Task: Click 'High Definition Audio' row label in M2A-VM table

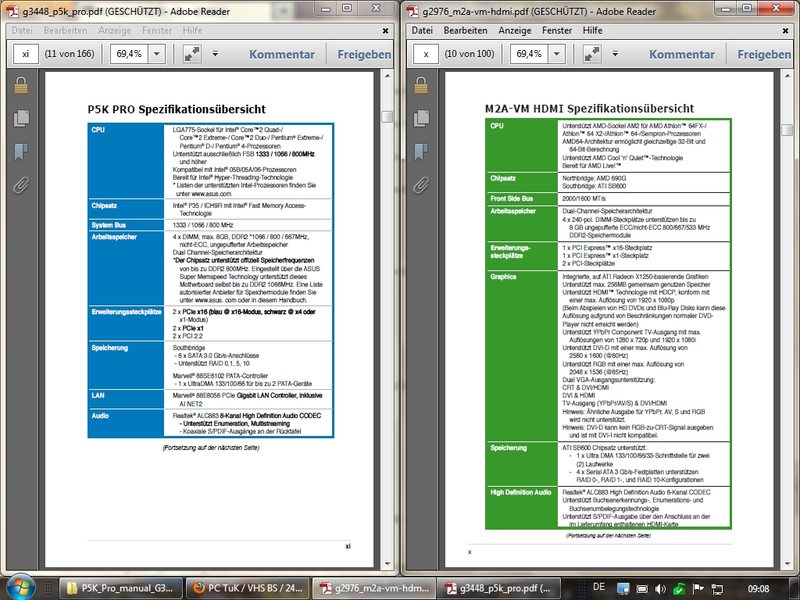Action: tap(521, 492)
